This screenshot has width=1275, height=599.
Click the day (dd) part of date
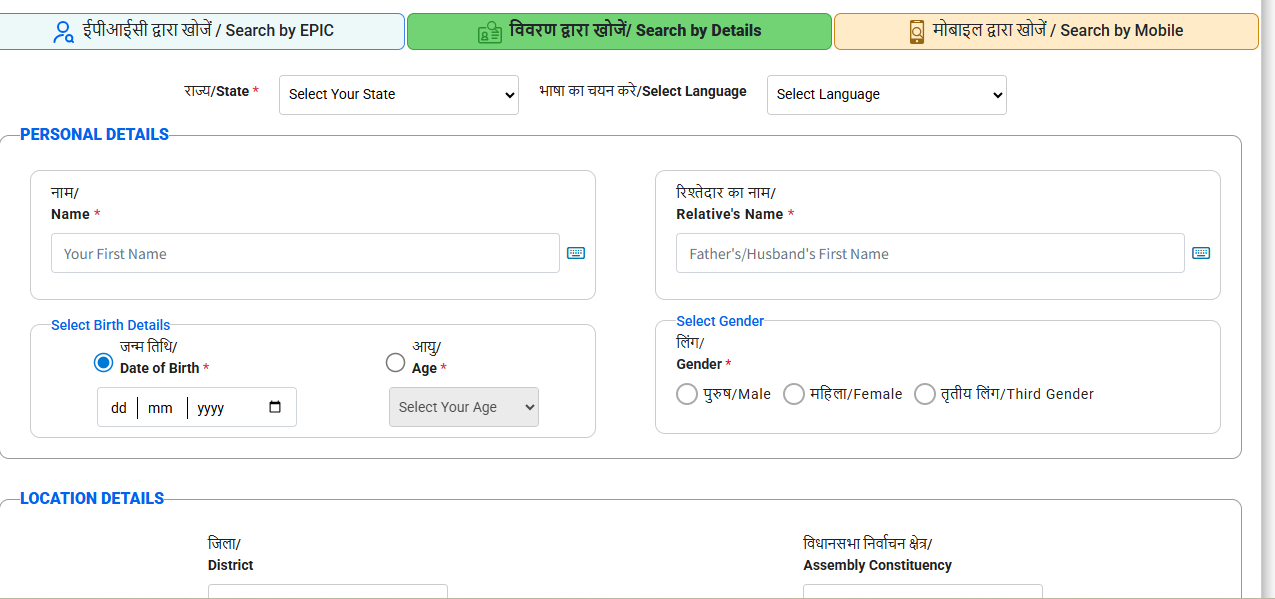click(119, 408)
